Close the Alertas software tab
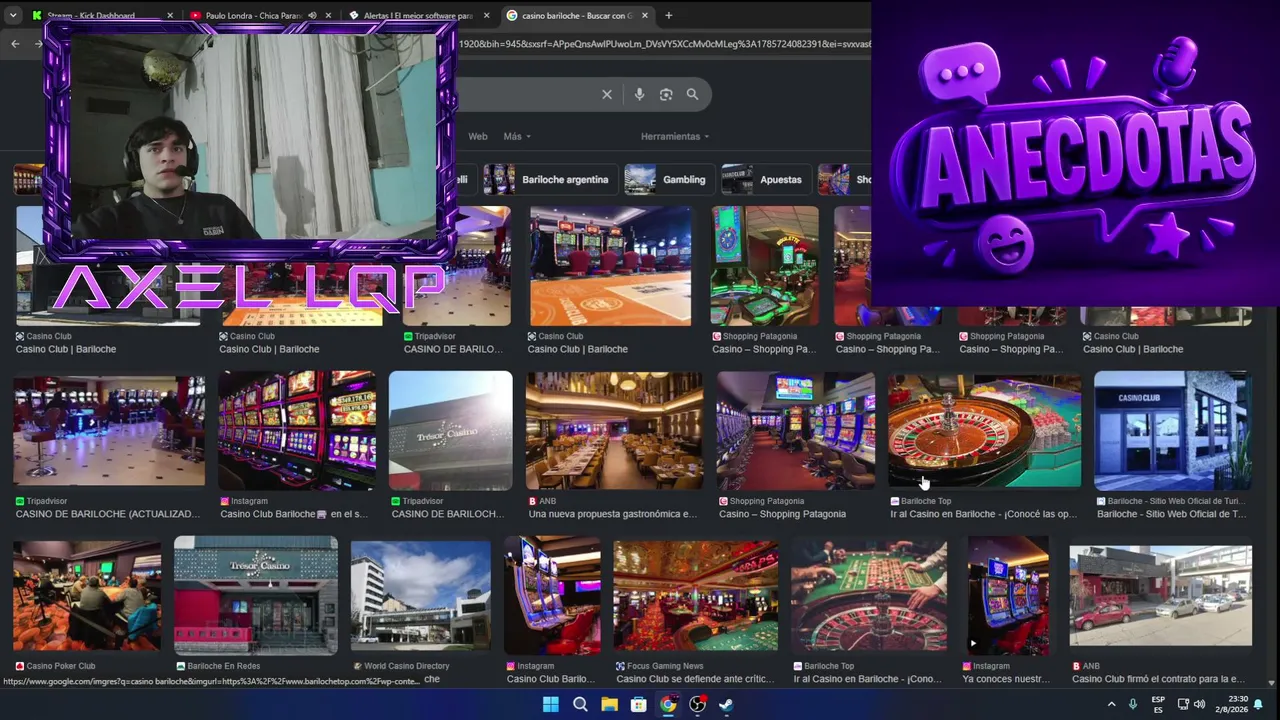1280x720 pixels. [486, 16]
